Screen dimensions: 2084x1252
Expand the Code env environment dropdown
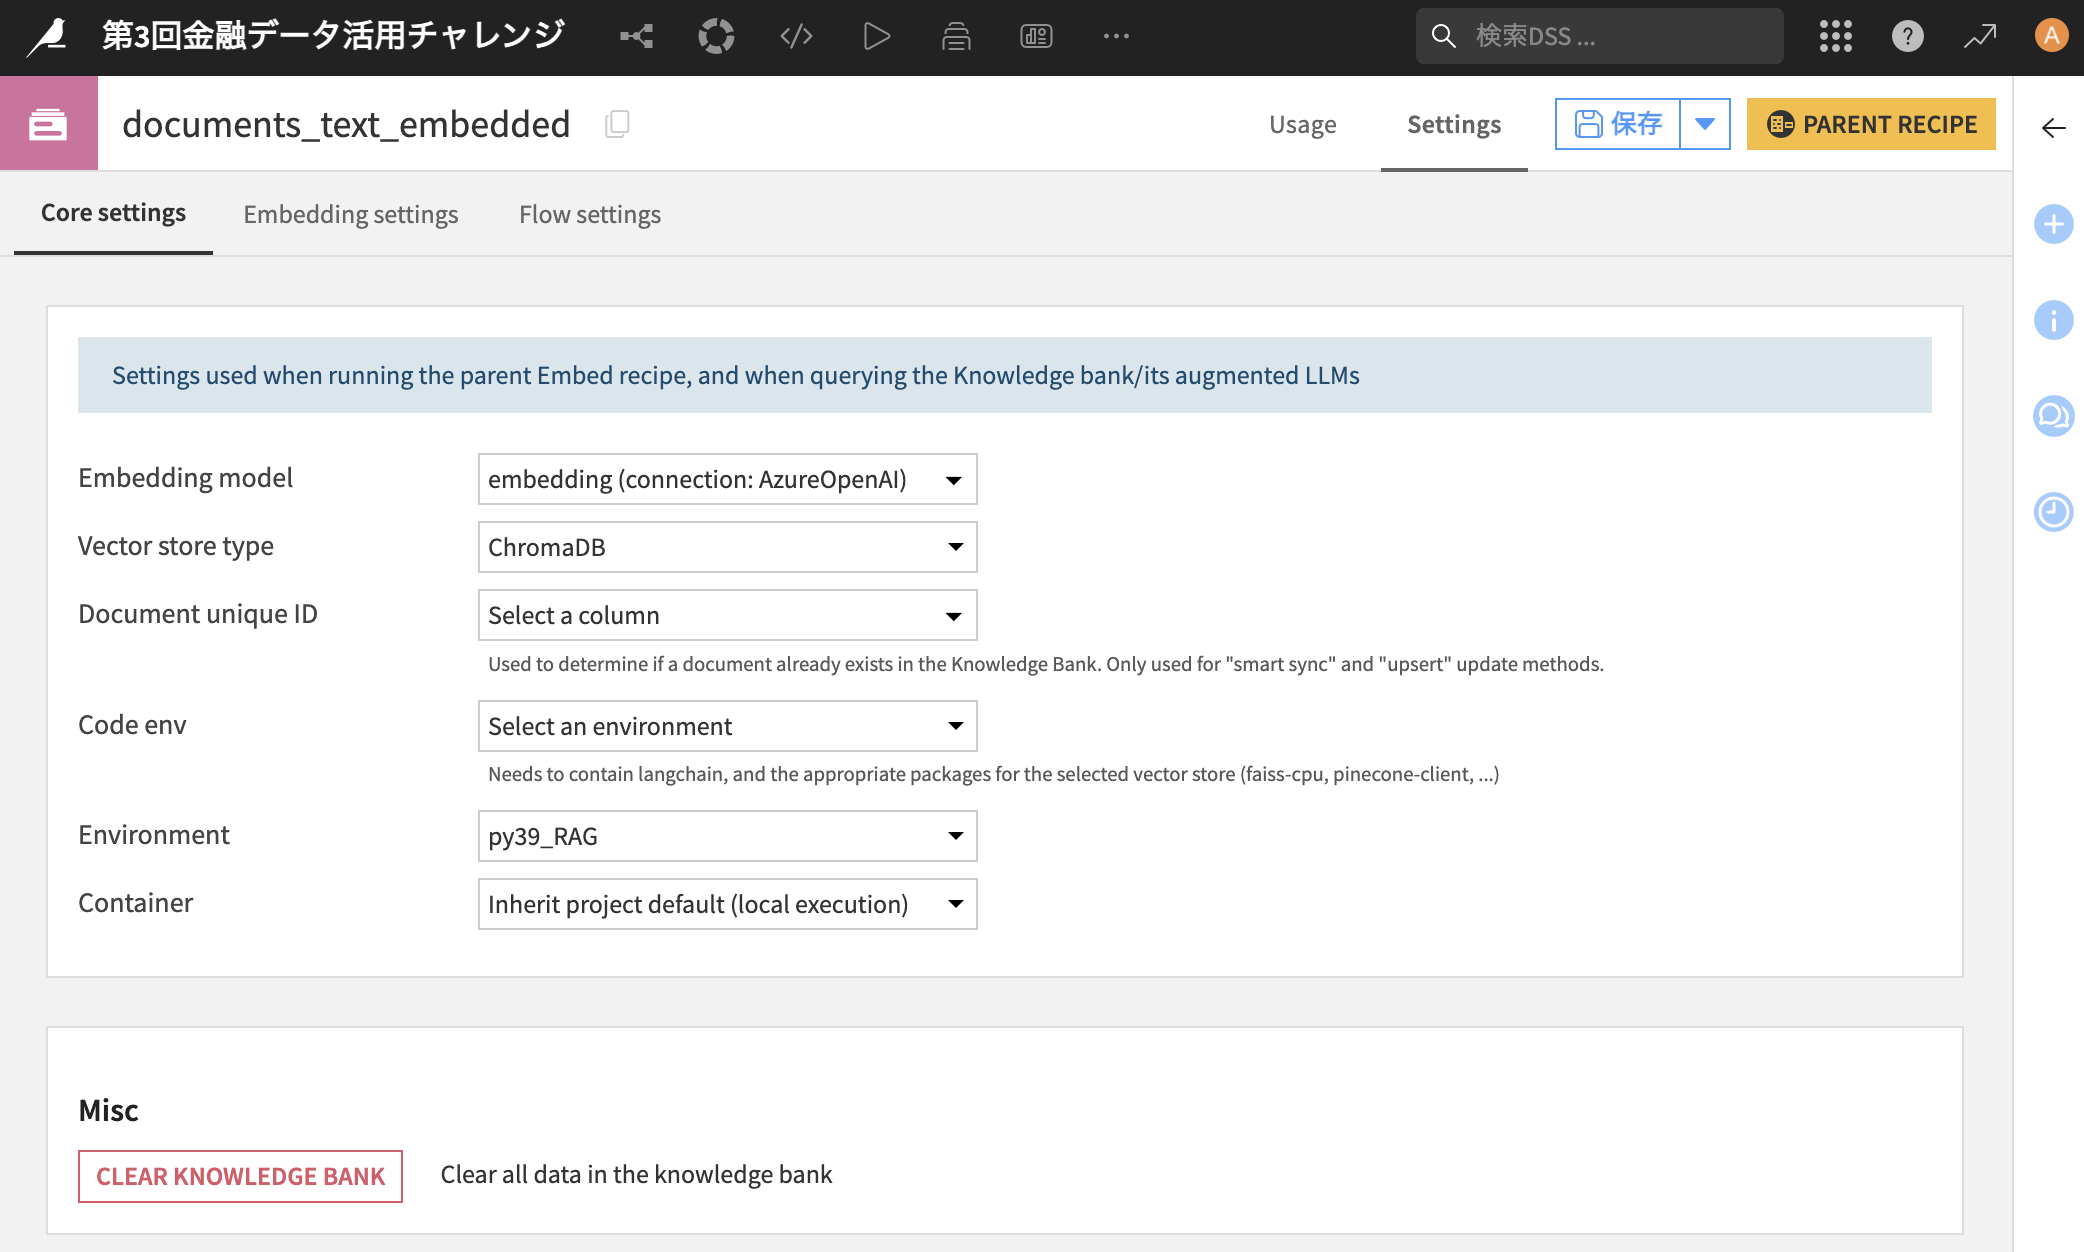pos(727,726)
